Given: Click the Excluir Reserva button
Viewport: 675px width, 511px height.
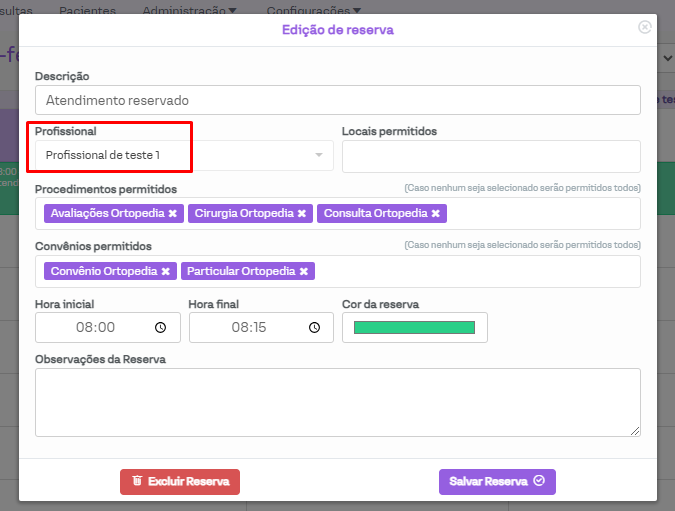Looking at the screenshot, I should tap(180, 482).
